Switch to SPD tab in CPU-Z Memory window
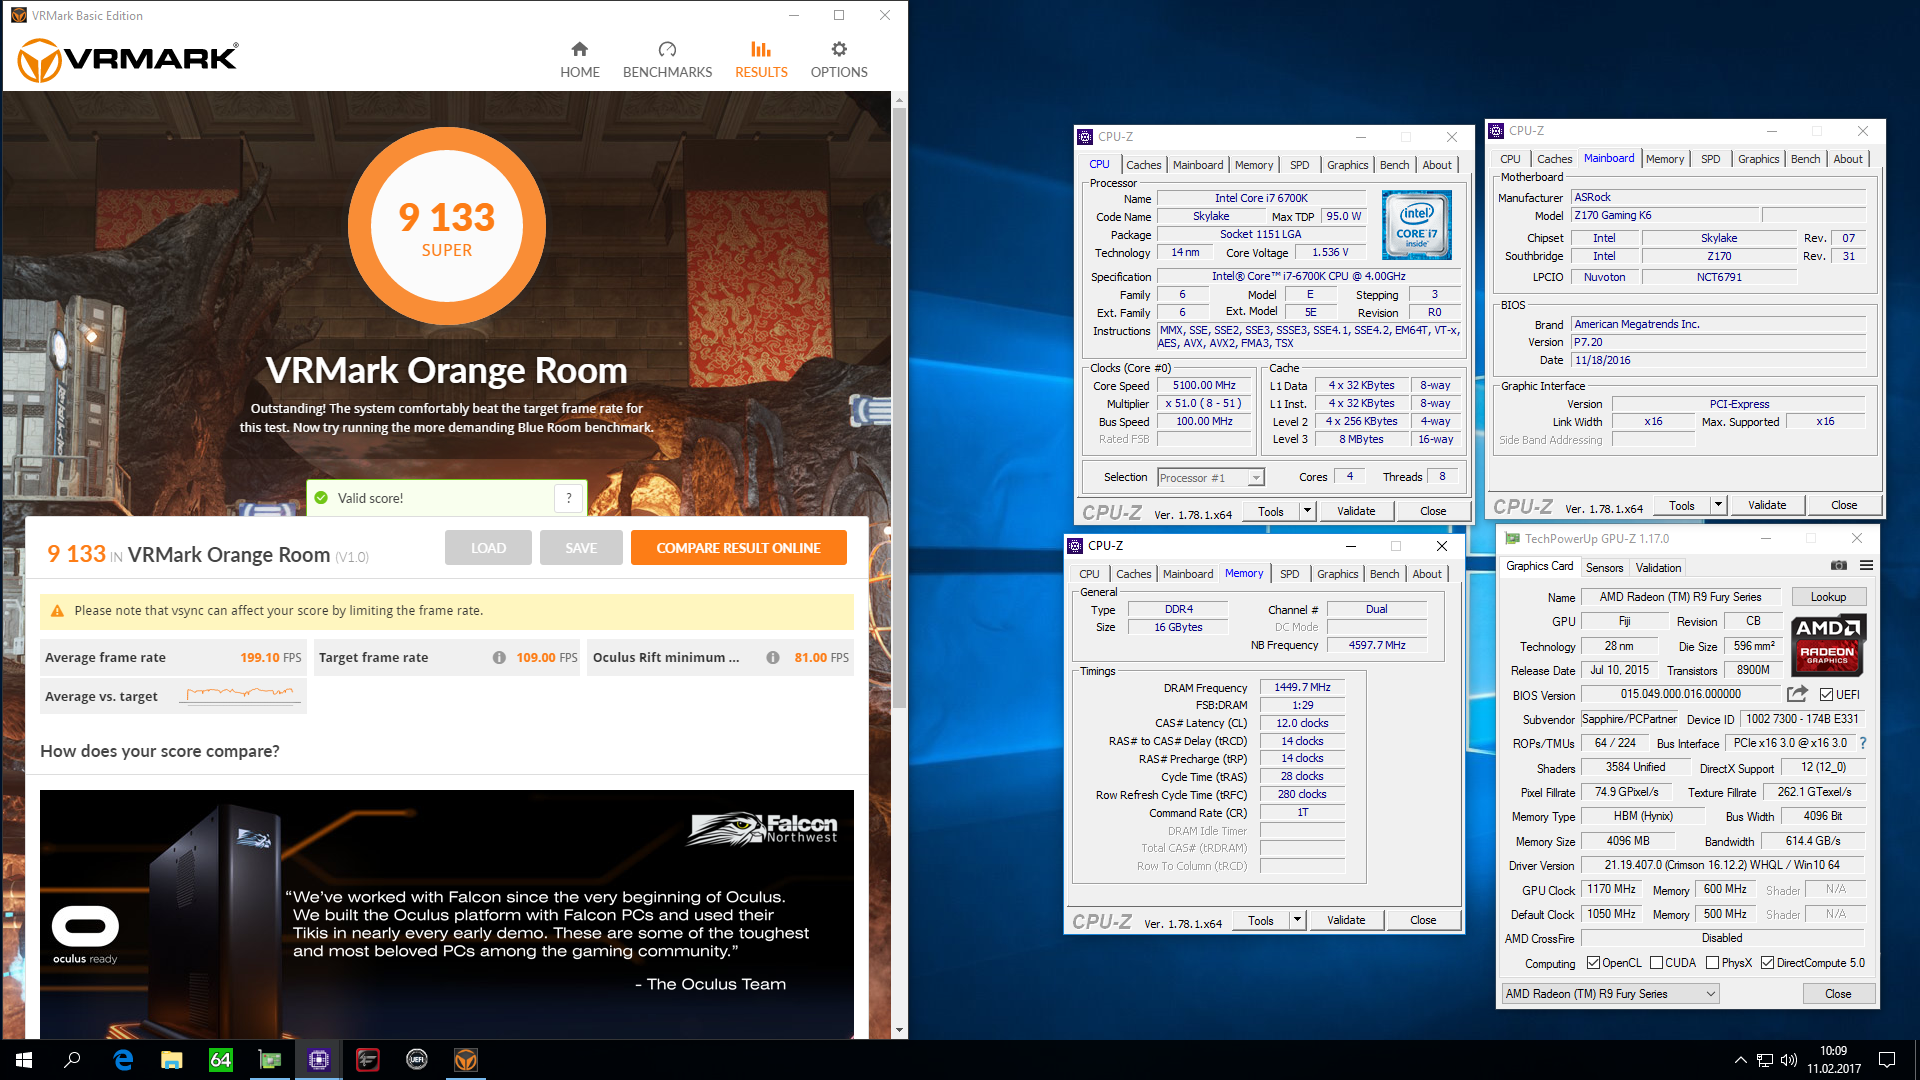 1290,574
